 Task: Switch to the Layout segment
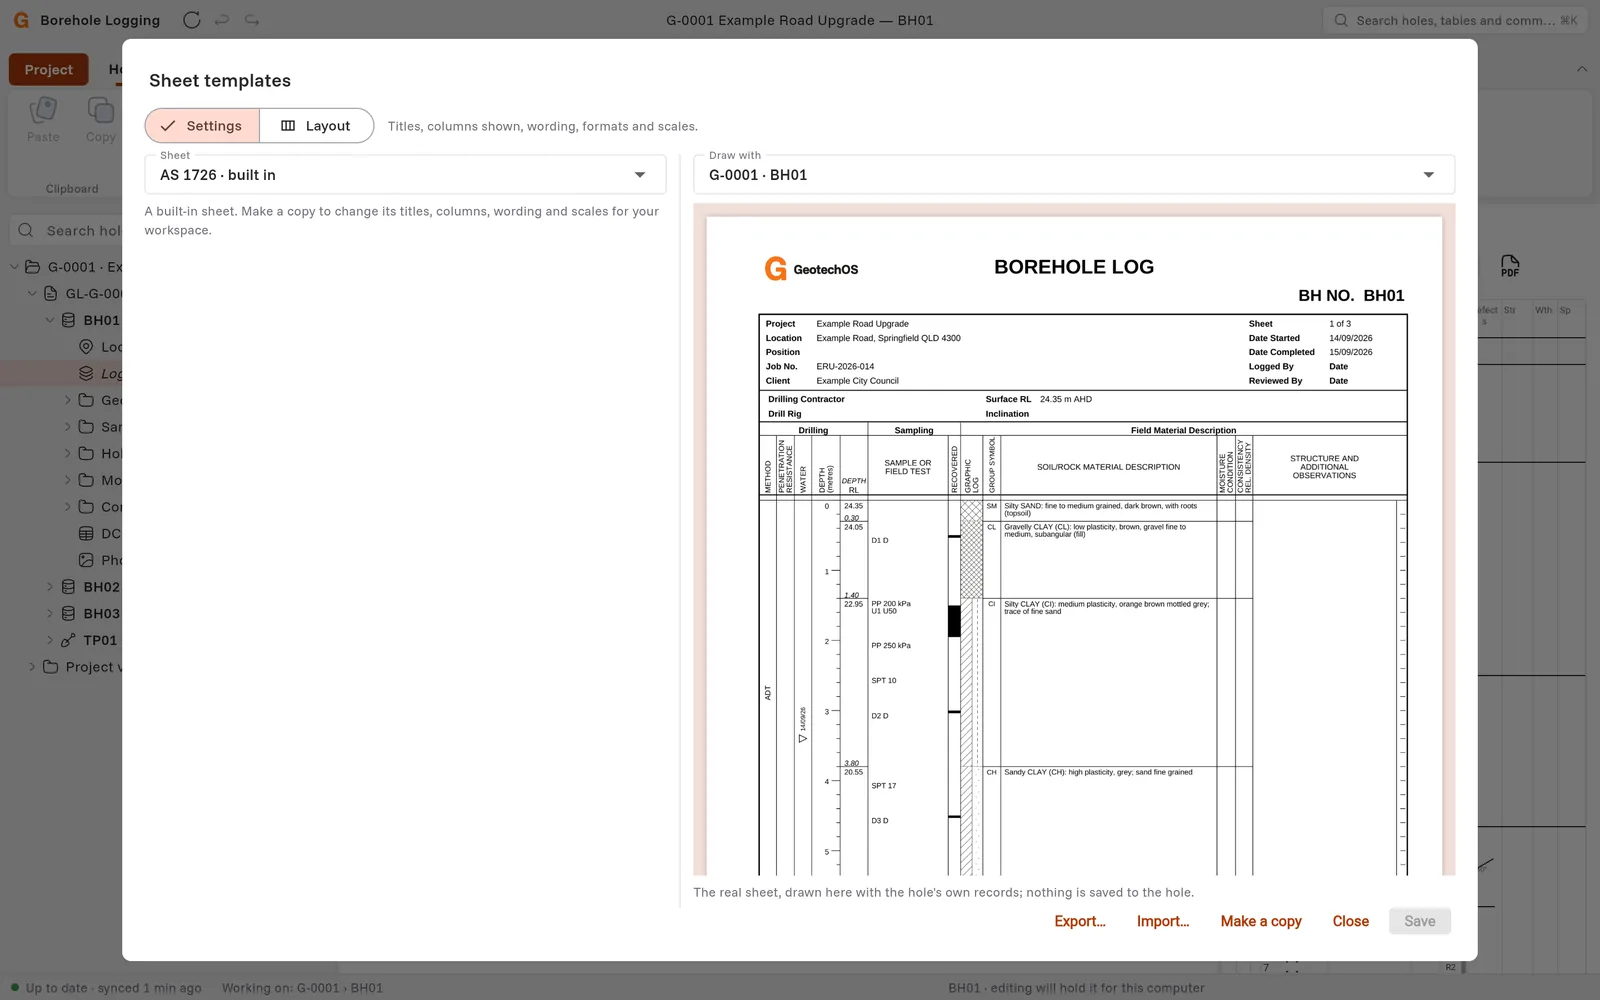[x=316, y=126]
